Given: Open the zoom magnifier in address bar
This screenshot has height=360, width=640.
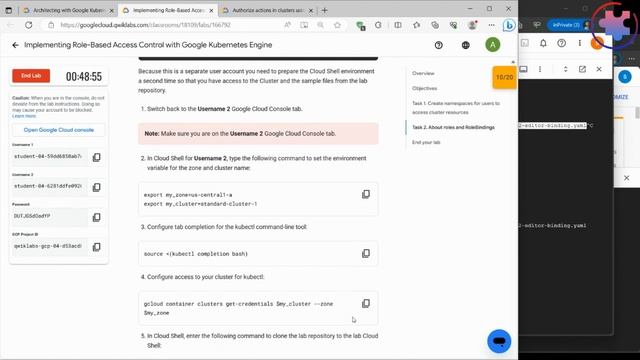Looking at the screenshot, I should coord(320,25).
